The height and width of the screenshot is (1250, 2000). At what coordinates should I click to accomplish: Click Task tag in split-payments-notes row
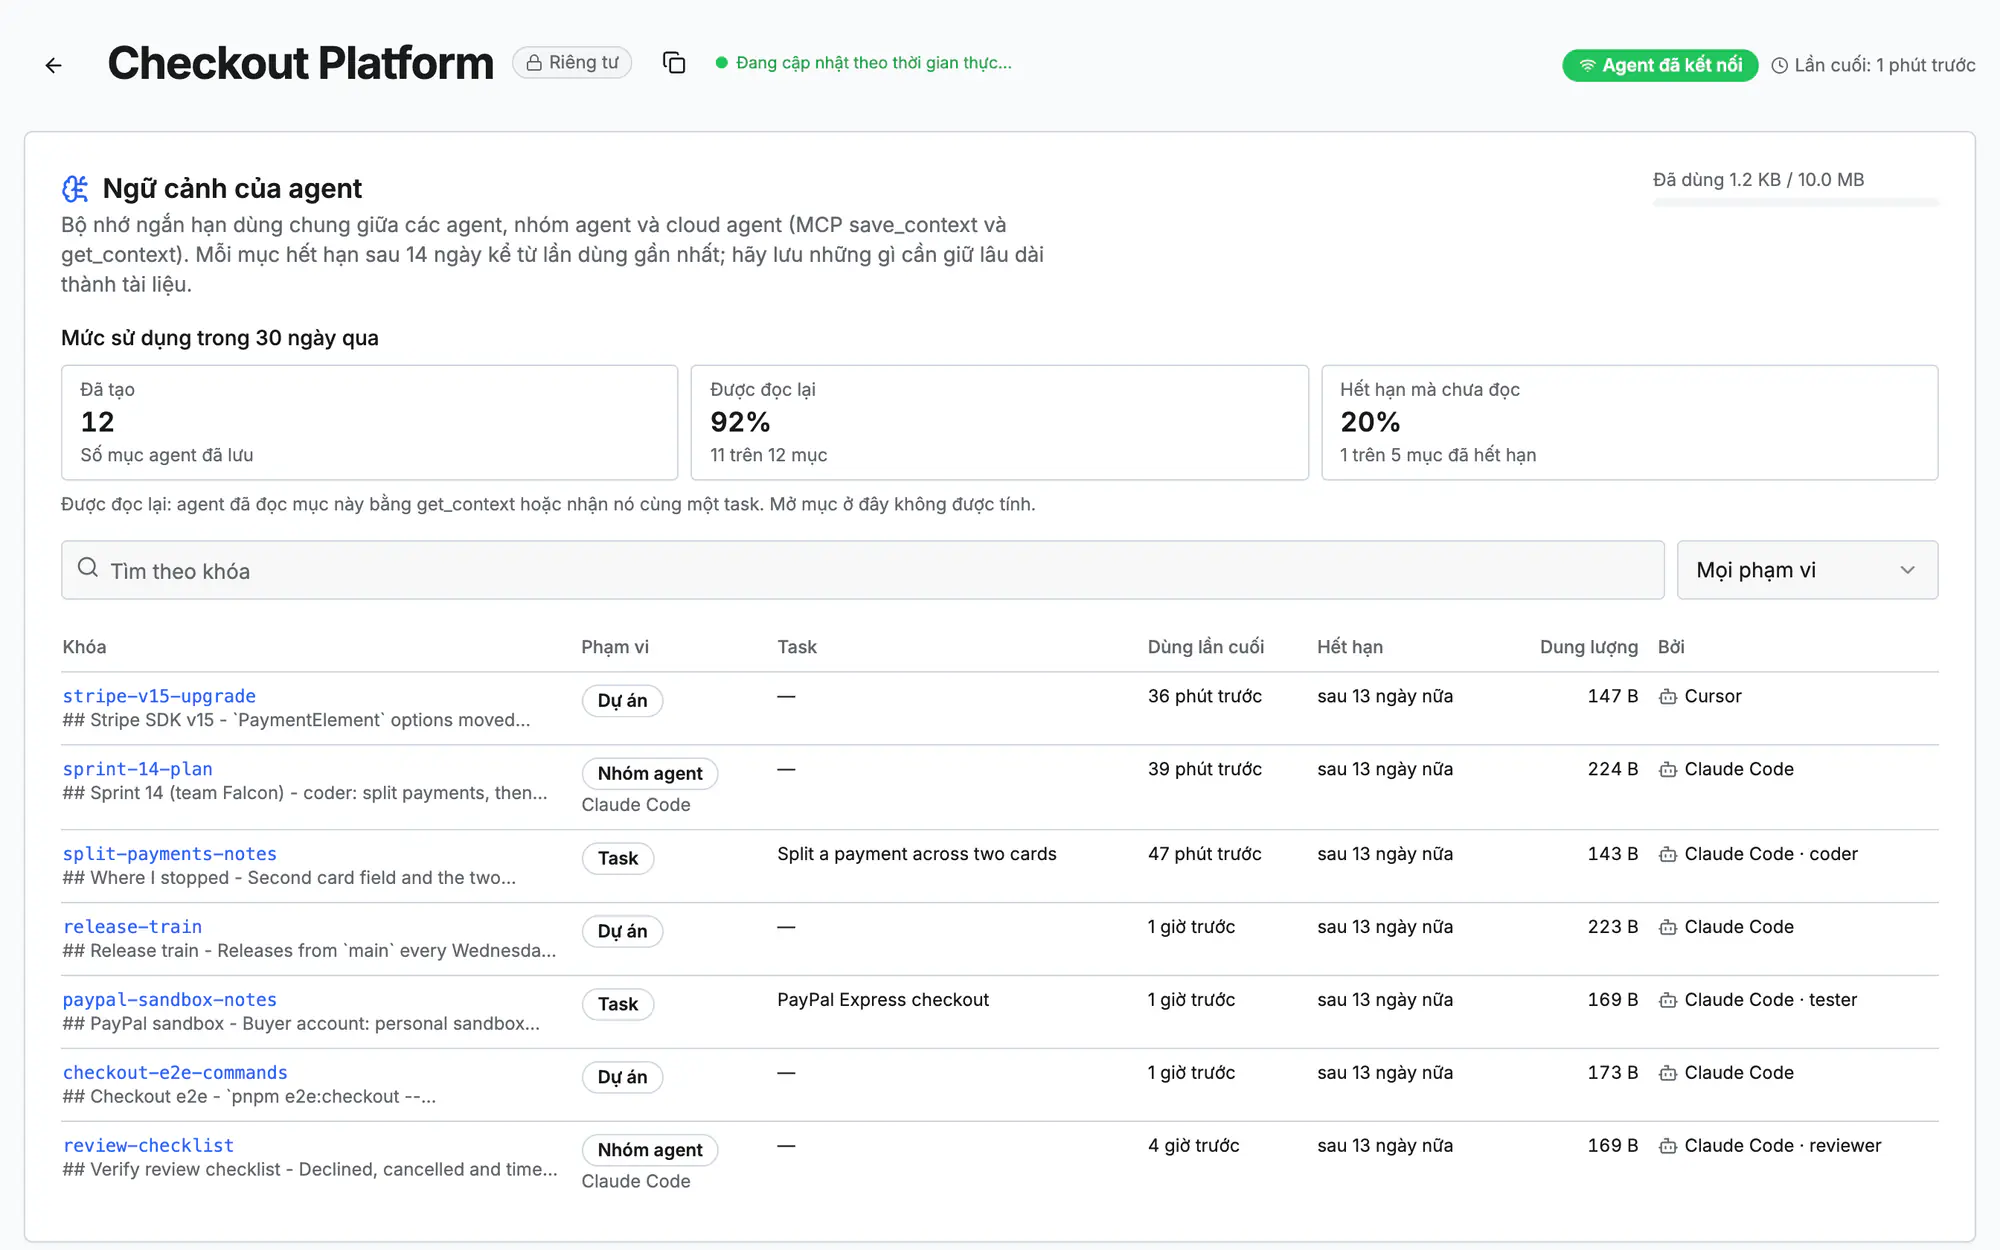click(x=618, y=859)
